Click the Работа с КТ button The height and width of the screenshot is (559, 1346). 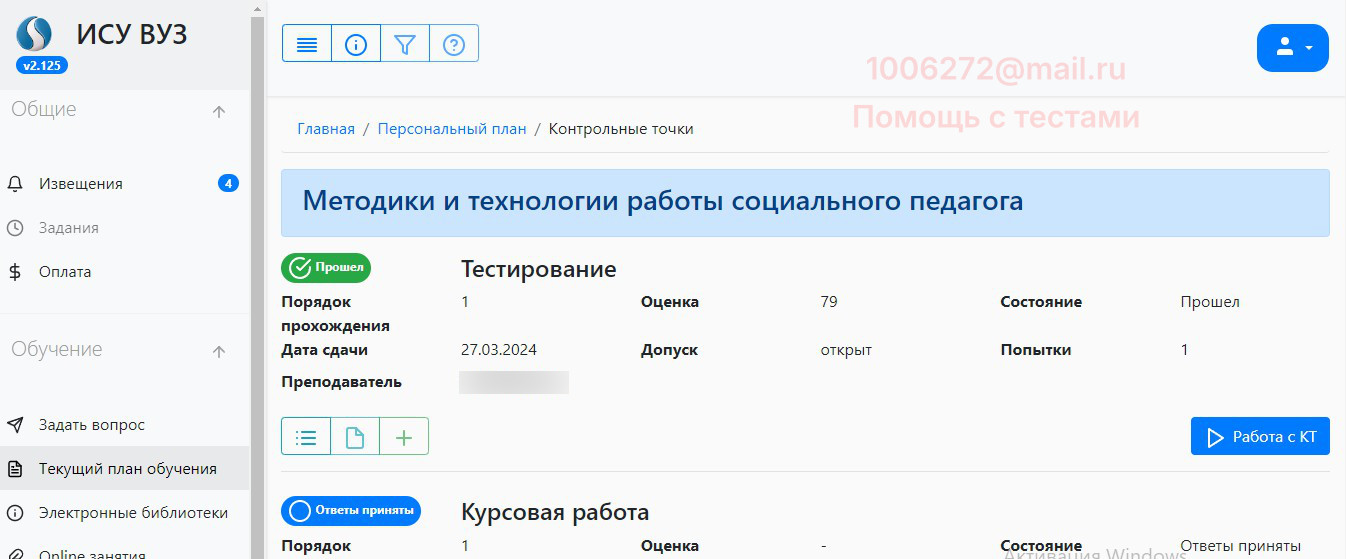pos(1260,437)
